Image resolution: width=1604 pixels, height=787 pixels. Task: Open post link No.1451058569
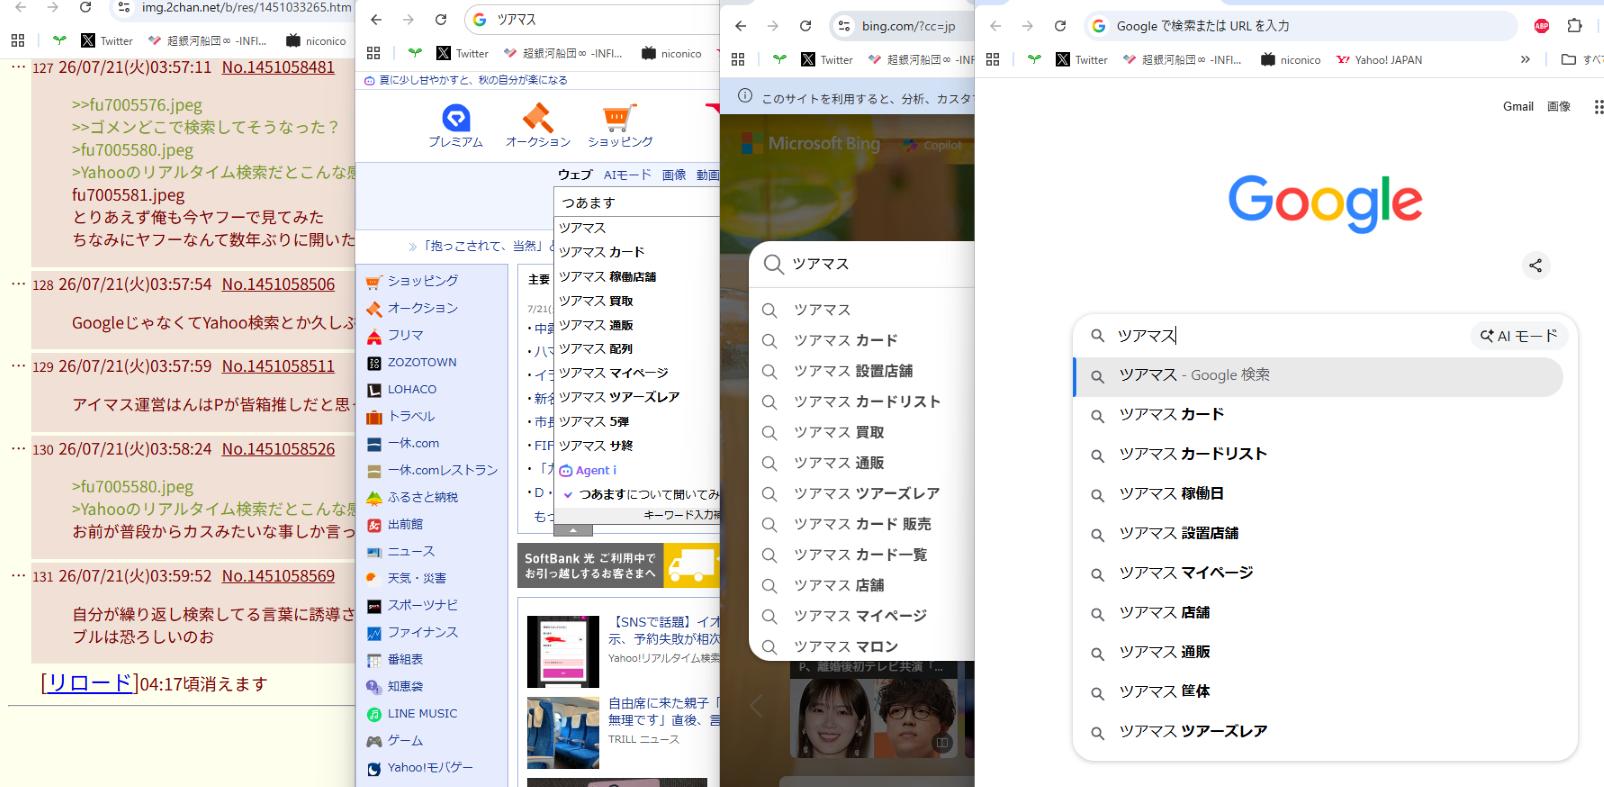[278, 576]
